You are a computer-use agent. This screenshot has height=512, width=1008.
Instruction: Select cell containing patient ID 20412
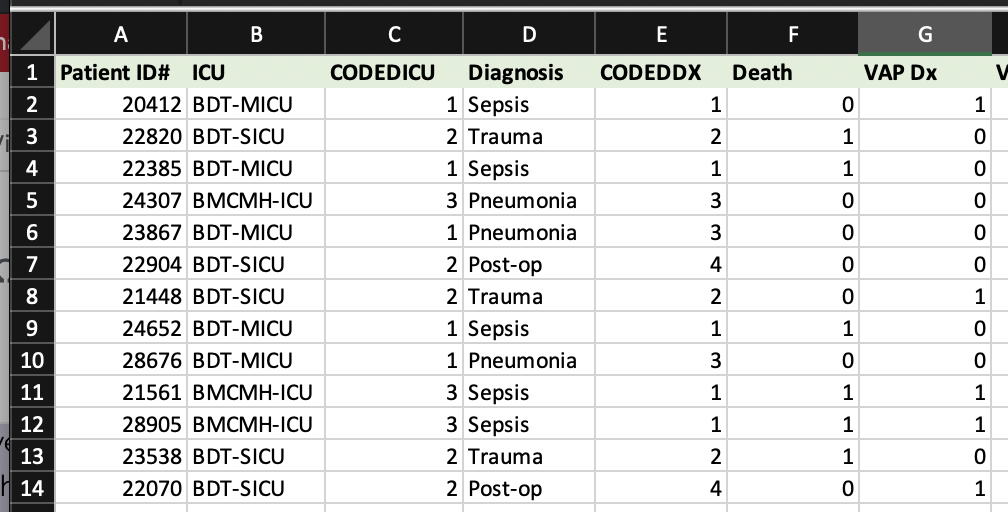(121, 105)
